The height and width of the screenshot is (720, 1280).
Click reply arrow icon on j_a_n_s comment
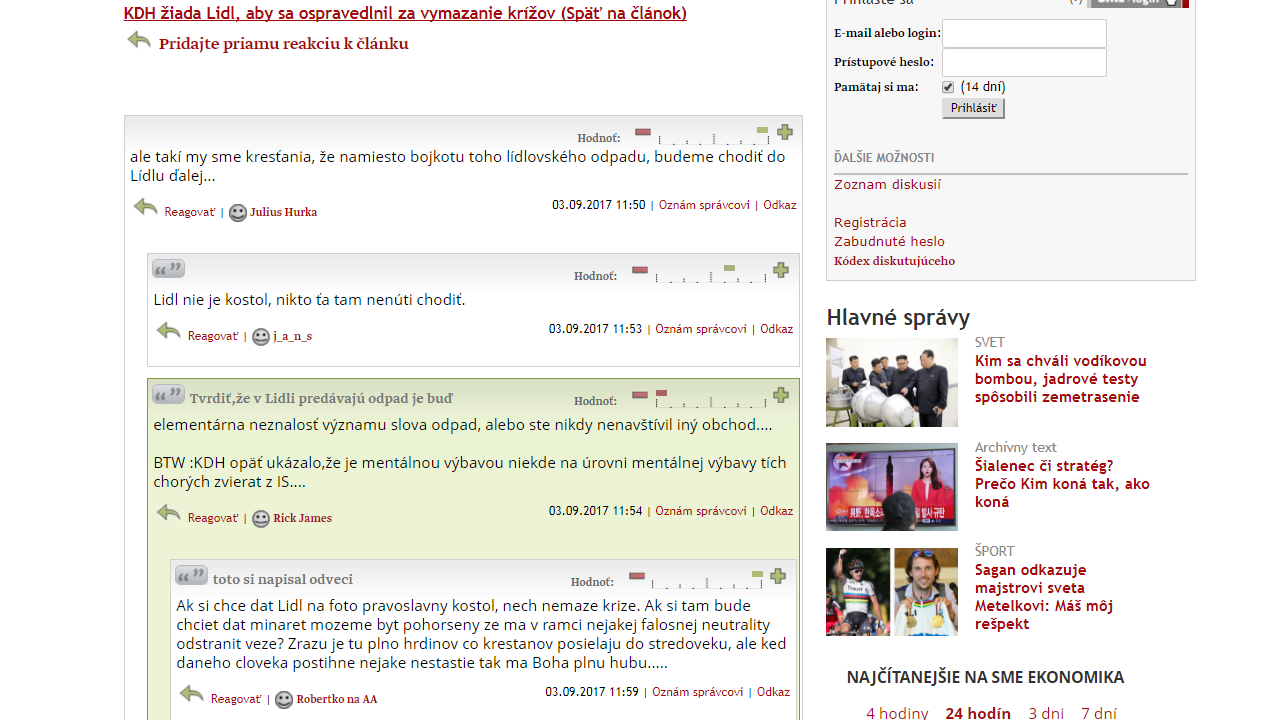pyautogui.click(x=169, y=331)
